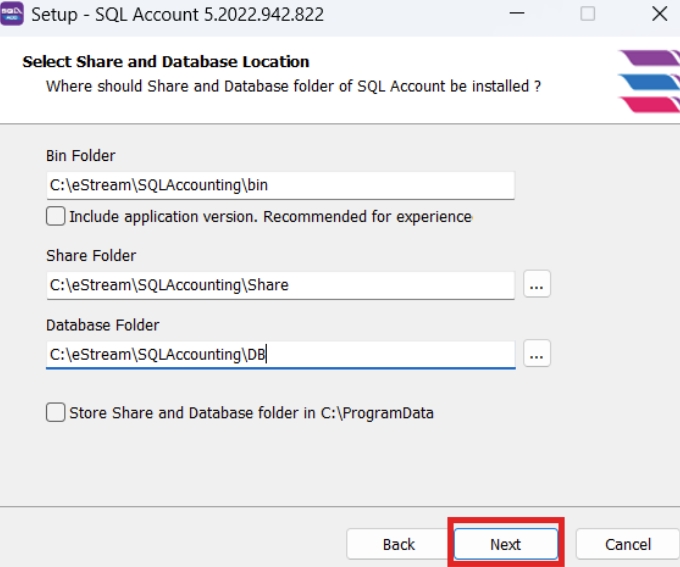Image resolution: width=680 pixels, height=567 pixels.
Task: Click the Share Folder label
Action: click(91, 256)
